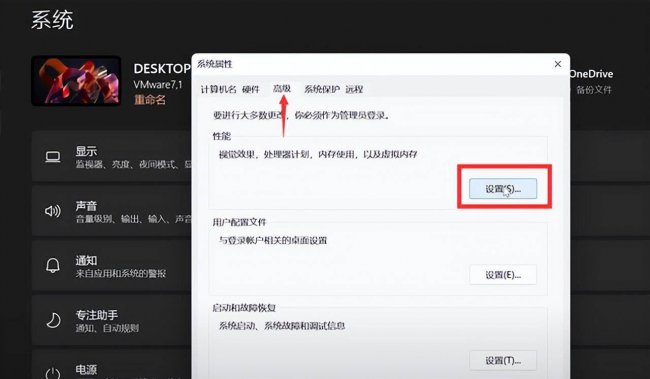650x379 pixels.
Task: Click the 用户配置文件 group label
Action: click(239, 222)
